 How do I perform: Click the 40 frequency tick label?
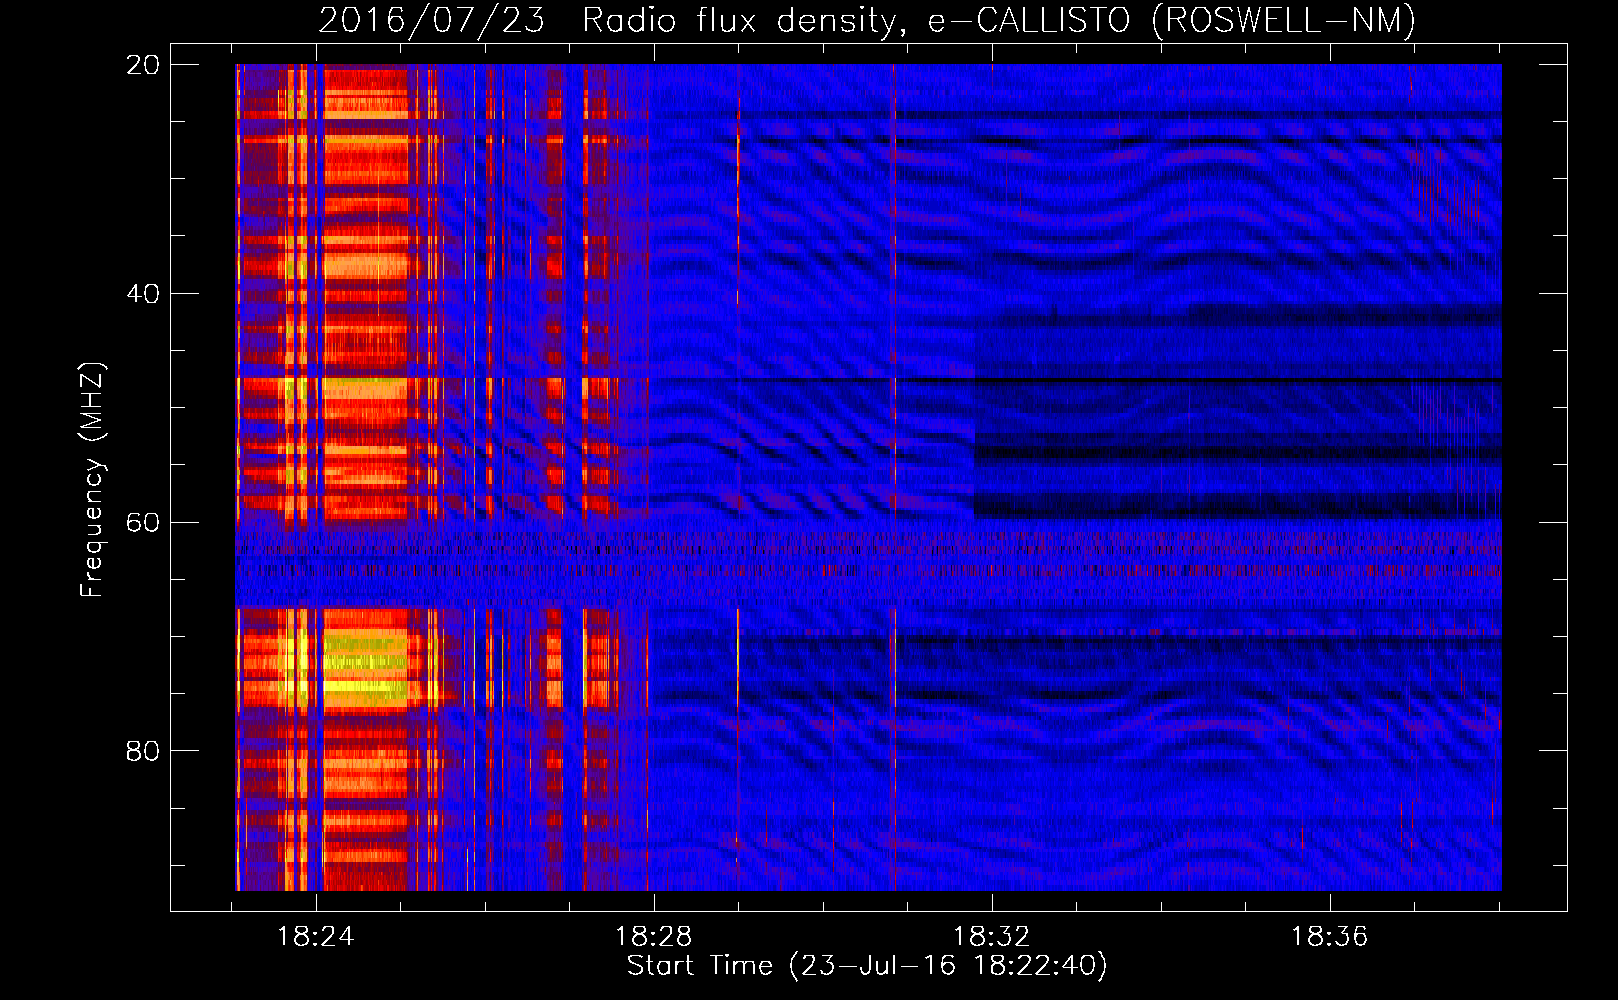click(x=142, y=294)
